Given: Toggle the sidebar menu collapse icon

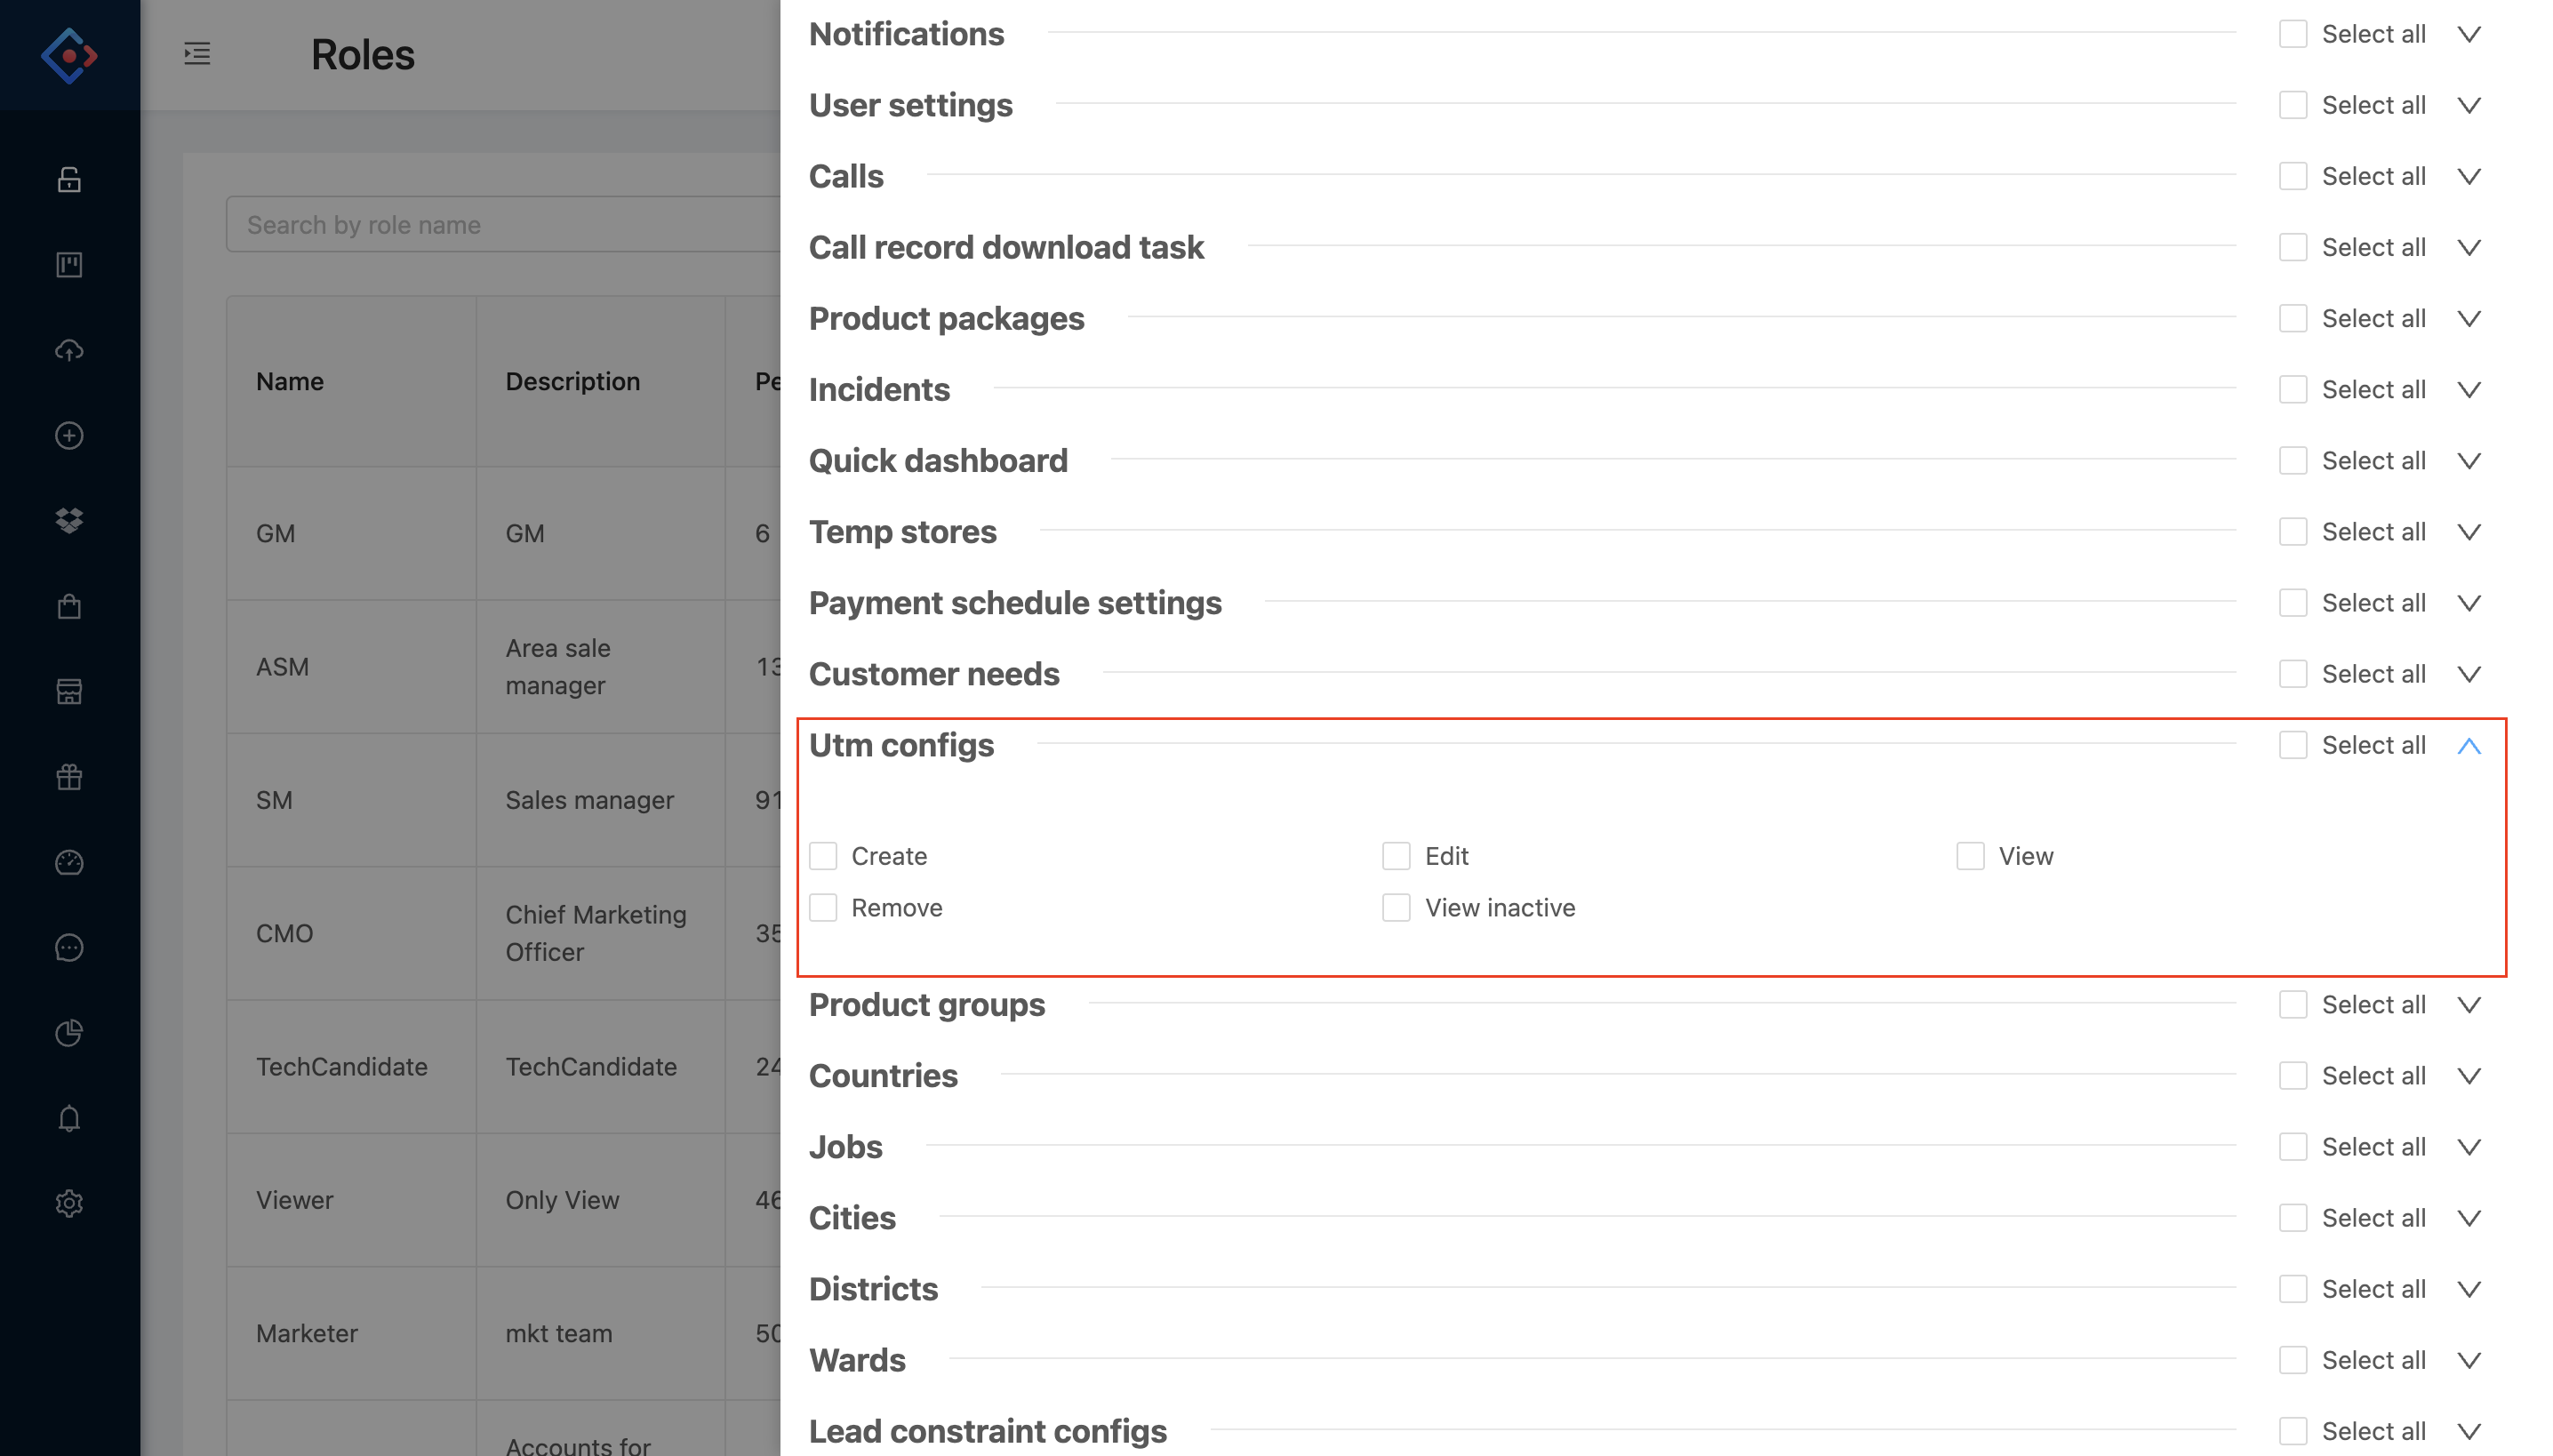Looking at the screenshot, I should pyautogui.click(x=197, y=54).
